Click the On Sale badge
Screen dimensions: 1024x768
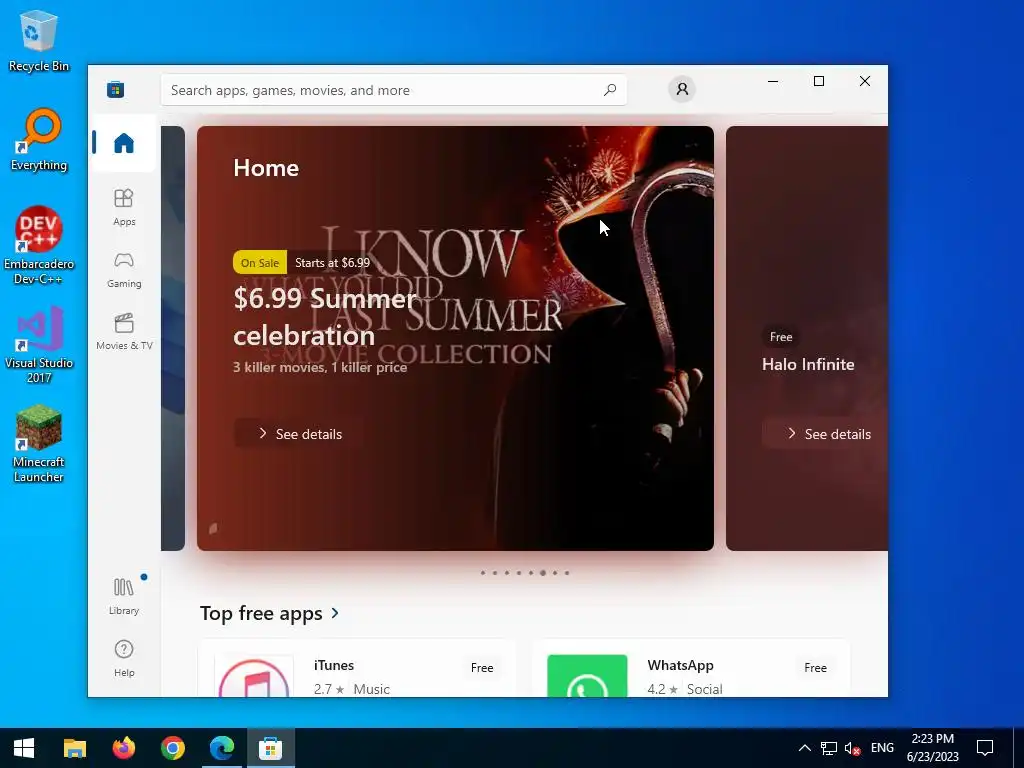[260, 263]
